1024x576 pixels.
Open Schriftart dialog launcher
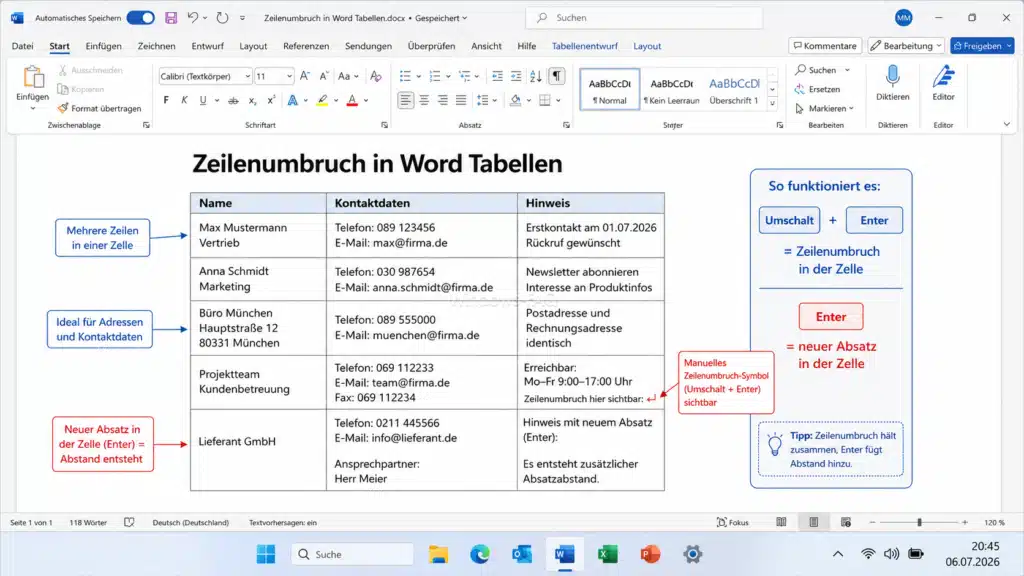coord(384,125)
